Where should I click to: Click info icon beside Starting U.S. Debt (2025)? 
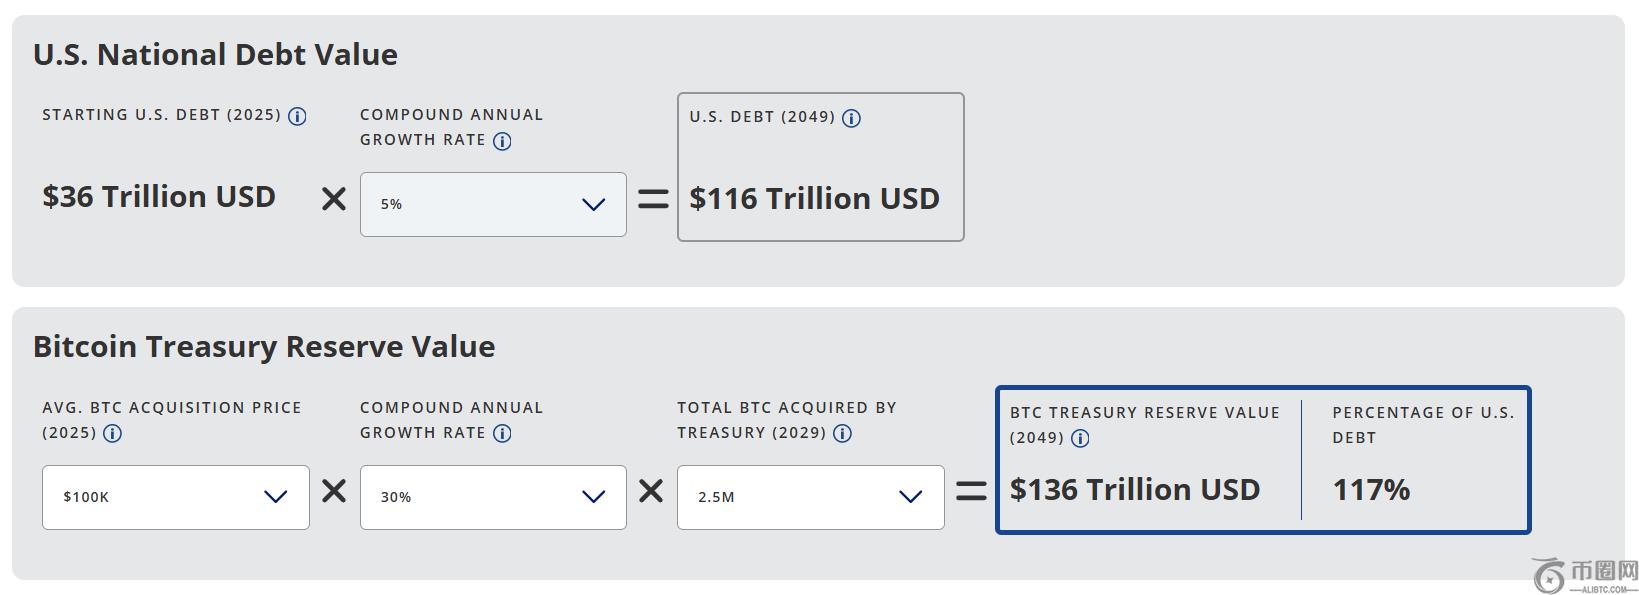tap(297, 116)
